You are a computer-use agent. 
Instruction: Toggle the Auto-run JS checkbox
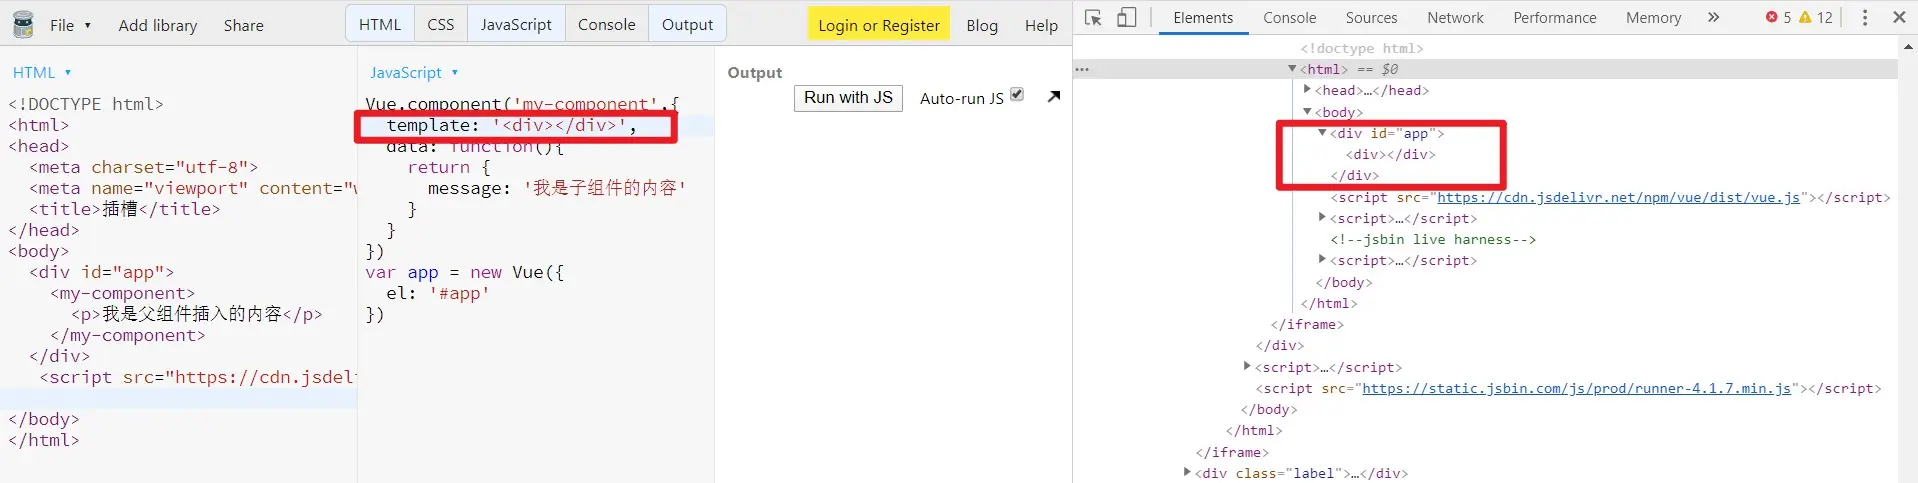pyautogui.click(x=1017, y=94)
